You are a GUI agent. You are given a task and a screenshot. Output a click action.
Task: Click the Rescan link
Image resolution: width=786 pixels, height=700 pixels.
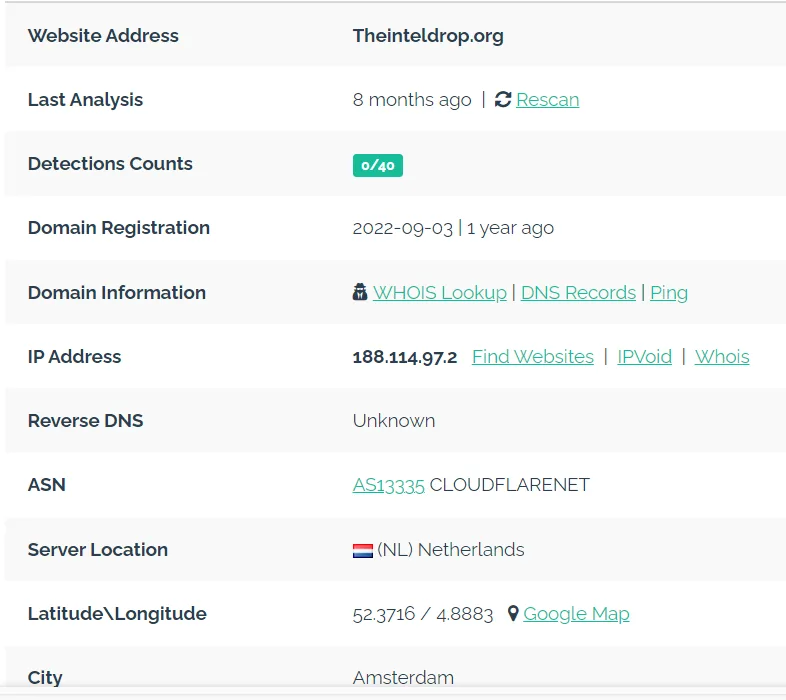(547, 100)
